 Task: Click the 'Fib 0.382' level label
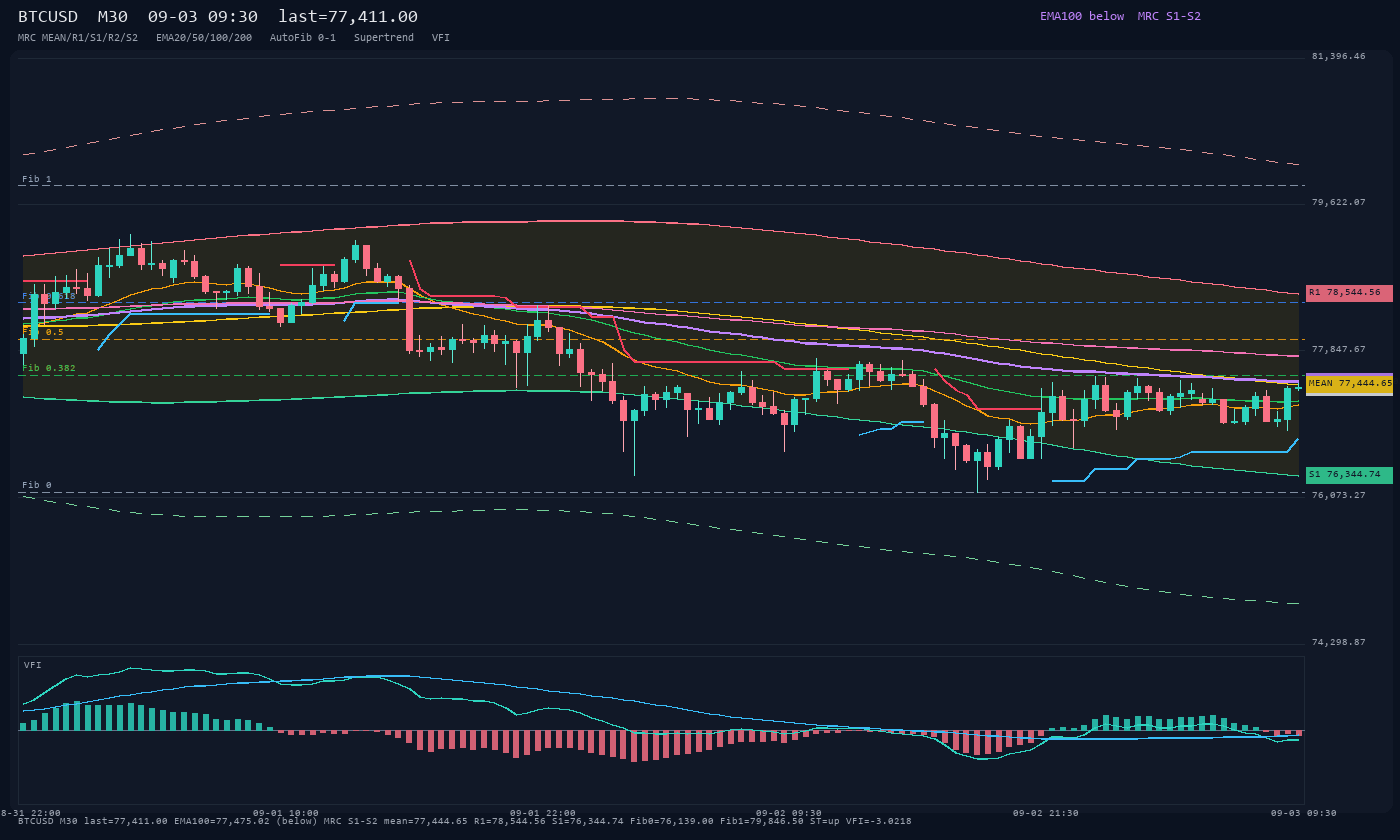click(49, 368)
